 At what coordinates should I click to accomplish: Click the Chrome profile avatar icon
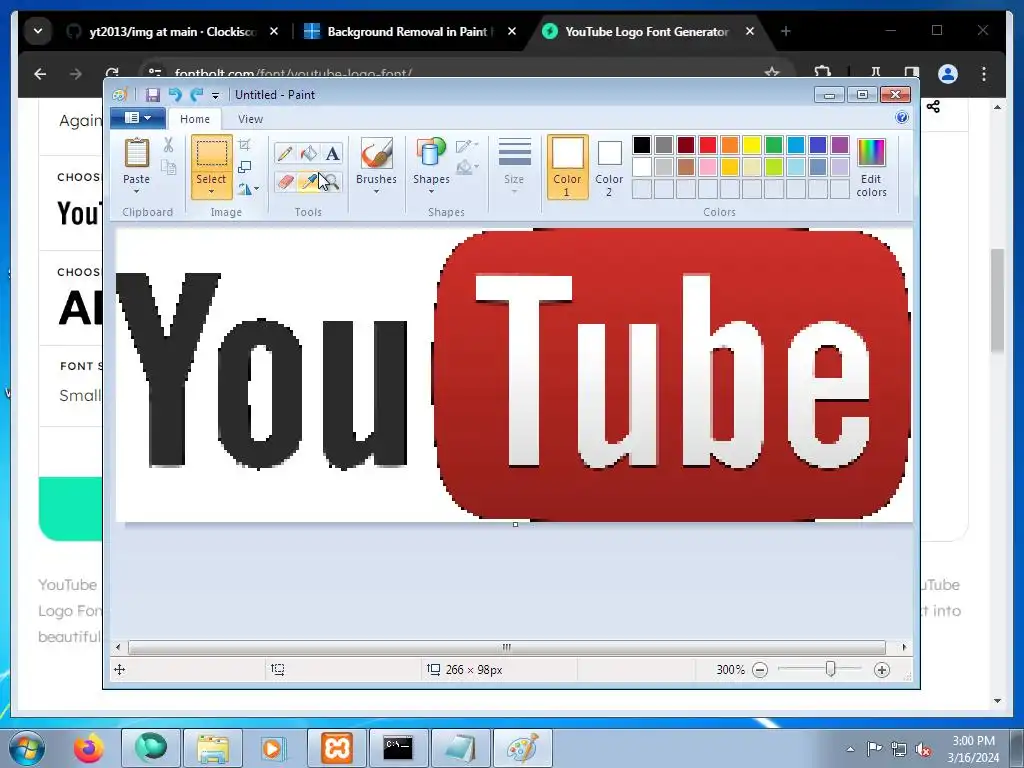pos(948,74)
